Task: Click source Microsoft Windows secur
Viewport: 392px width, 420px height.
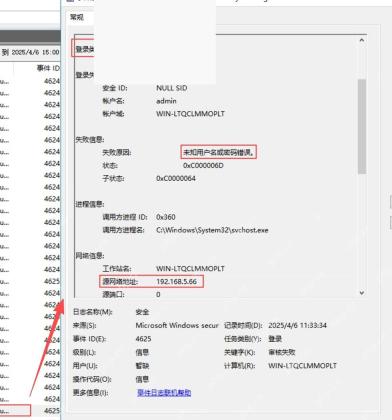Action: click(x=177, y=325)
